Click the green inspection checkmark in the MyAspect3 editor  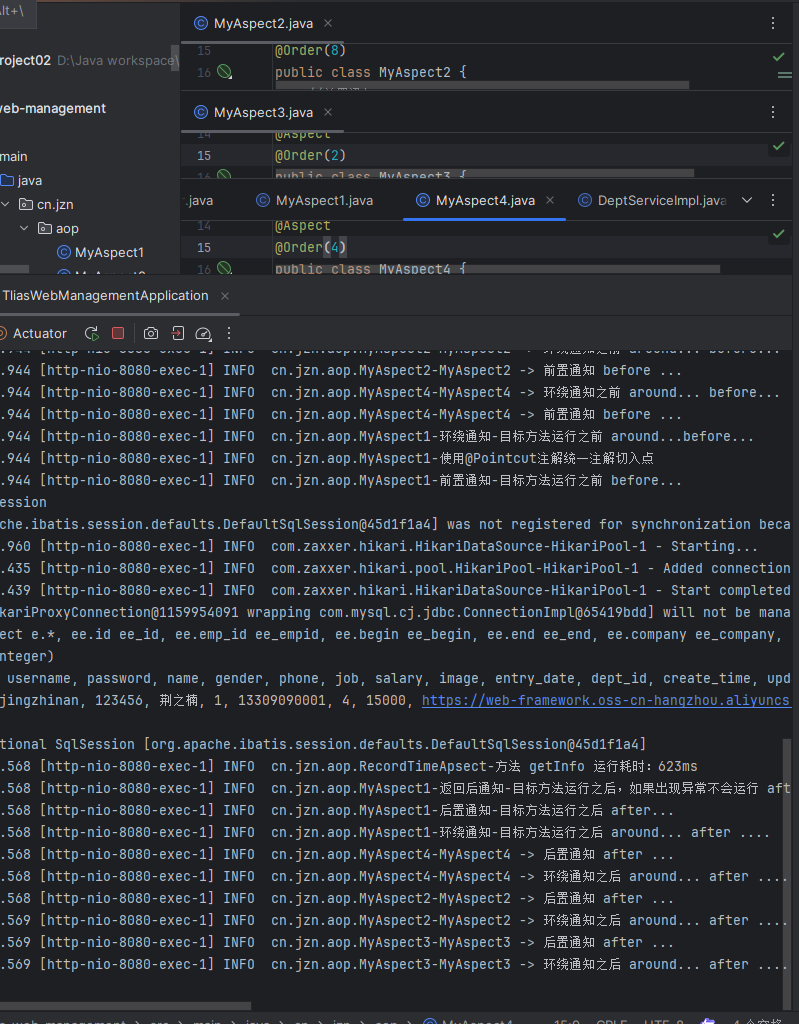779,146
